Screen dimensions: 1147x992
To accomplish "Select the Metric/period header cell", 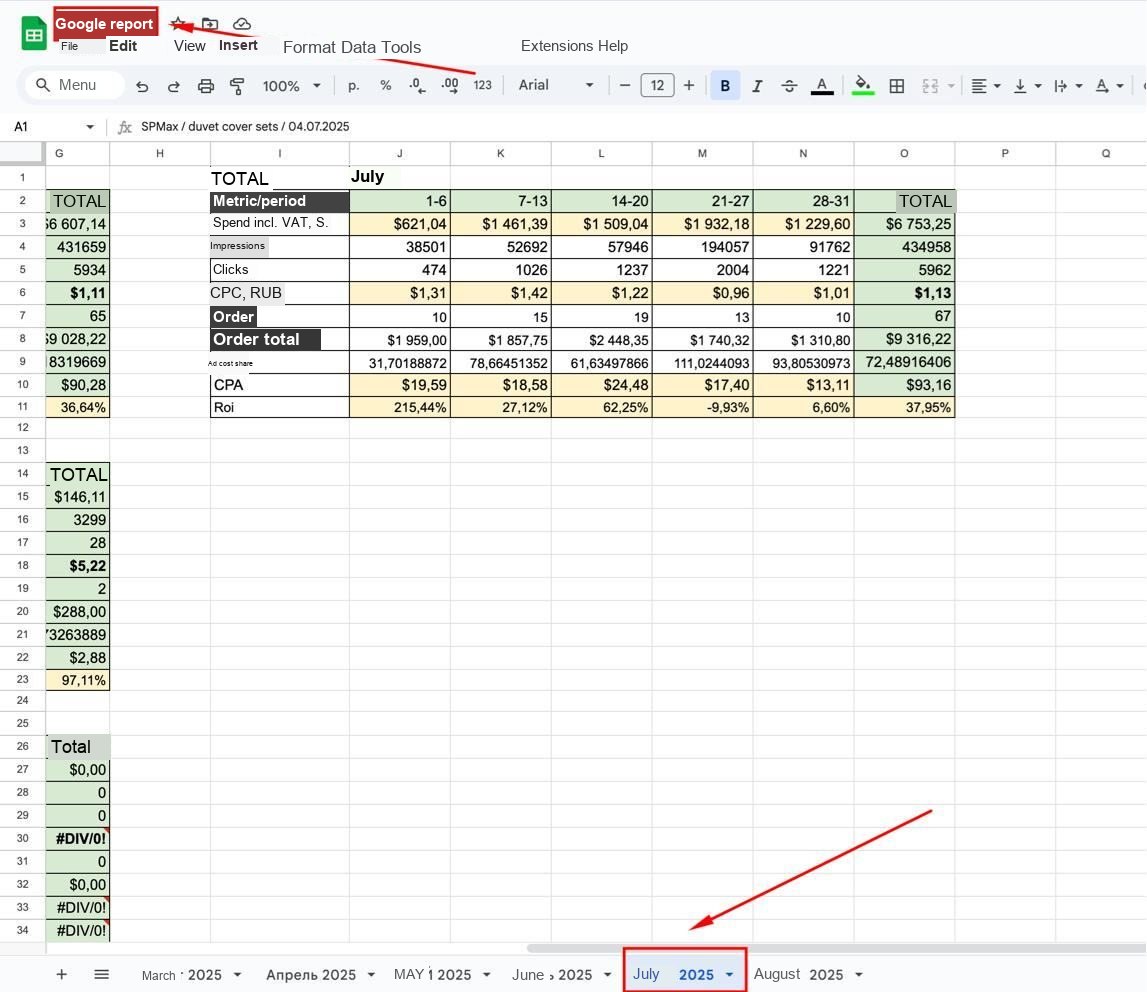I will point(279,201).
